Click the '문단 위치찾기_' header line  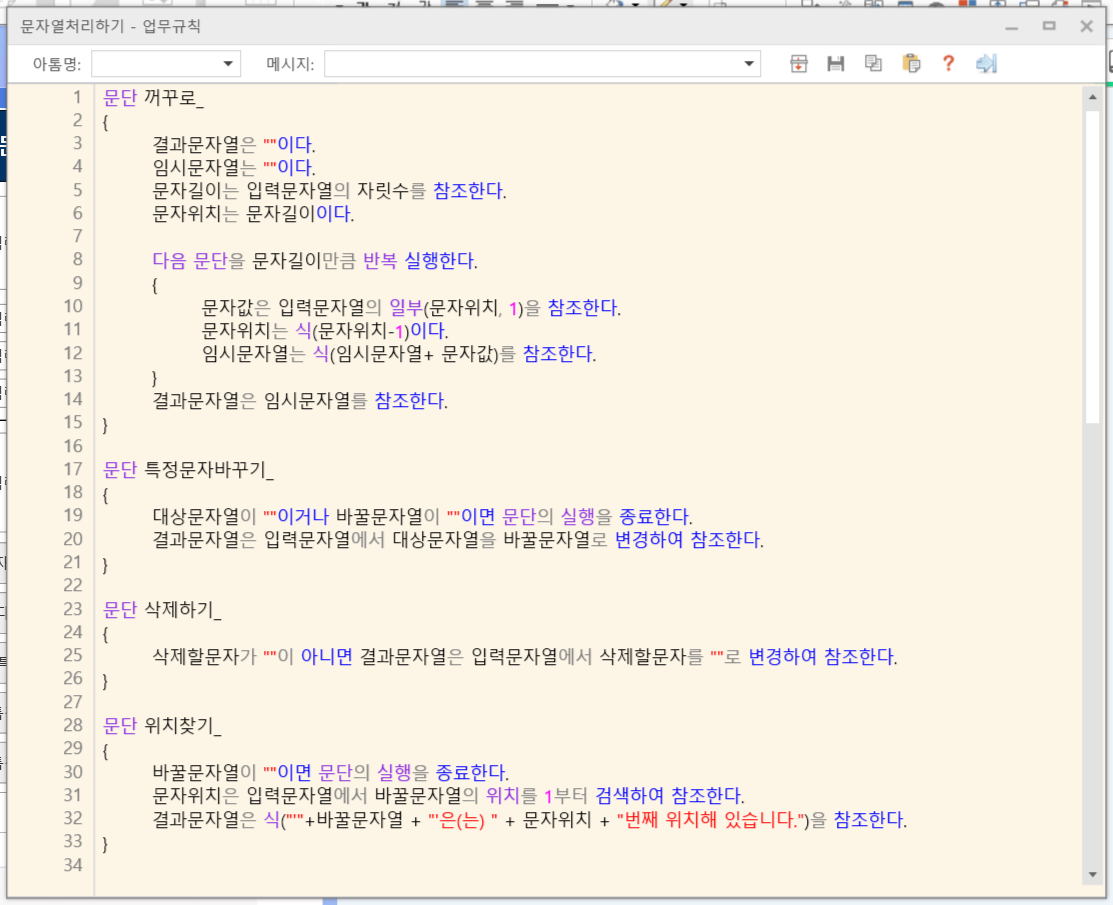[162, 726]
